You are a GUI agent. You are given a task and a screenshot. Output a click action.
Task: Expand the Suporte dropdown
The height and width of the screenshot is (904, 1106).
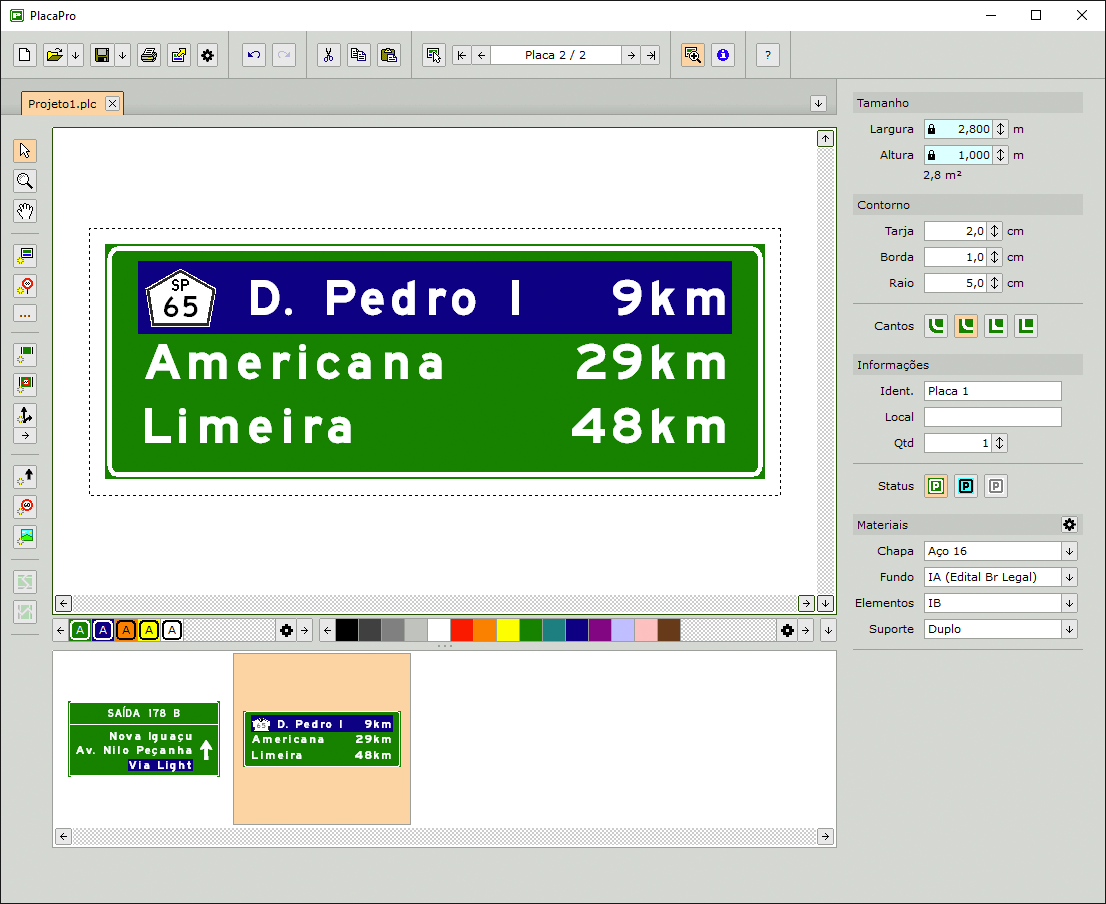pyautogui.click(x=1069, y=629)
